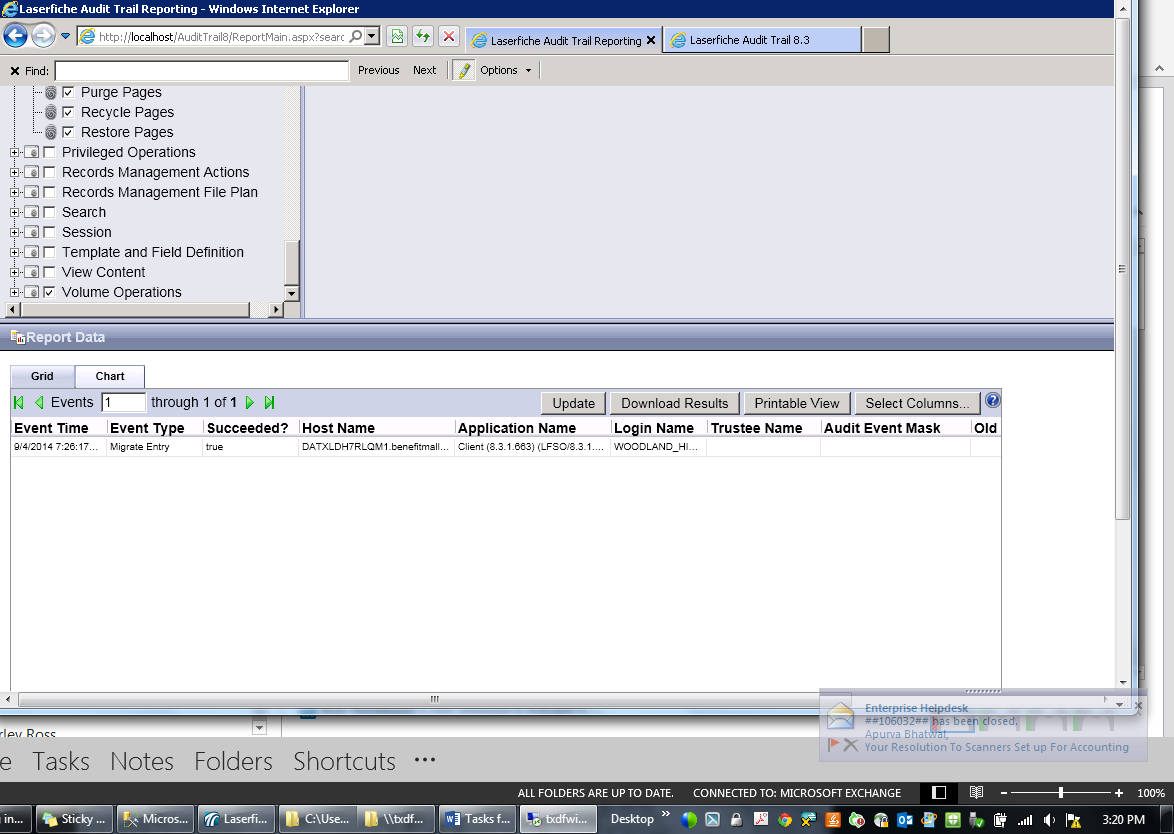Expand the Volume Operations tree node

coord(14,293)
